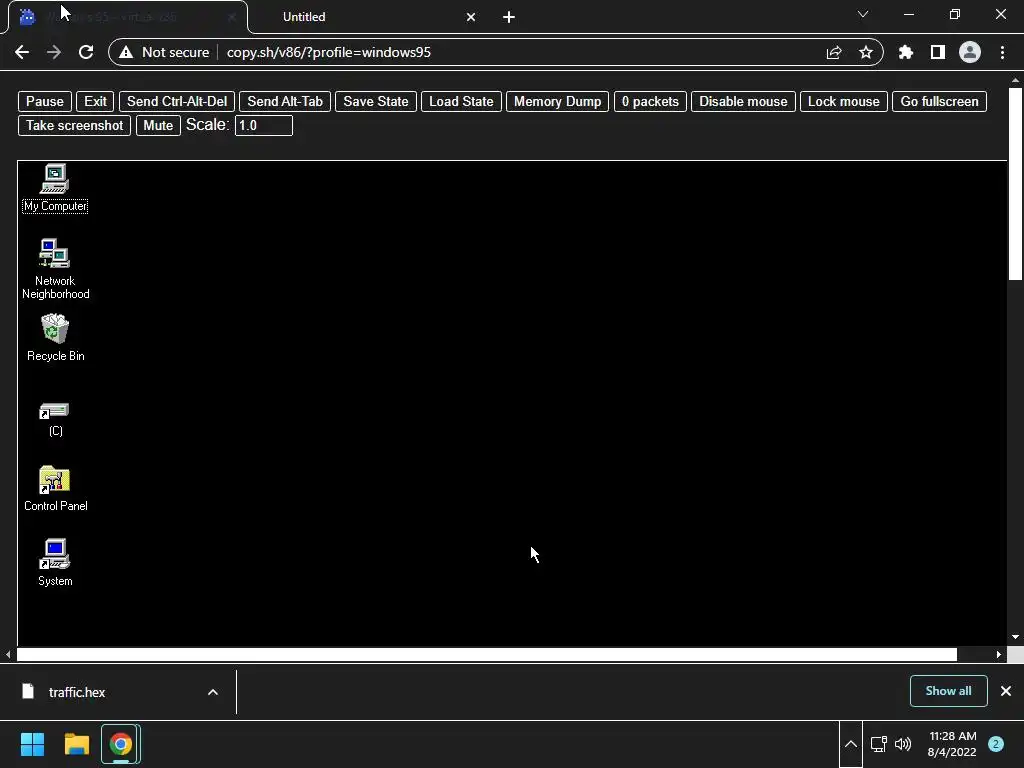Open the notification count badge
This screenshot has width=1024, height=768.
click(x=996, y=744)
